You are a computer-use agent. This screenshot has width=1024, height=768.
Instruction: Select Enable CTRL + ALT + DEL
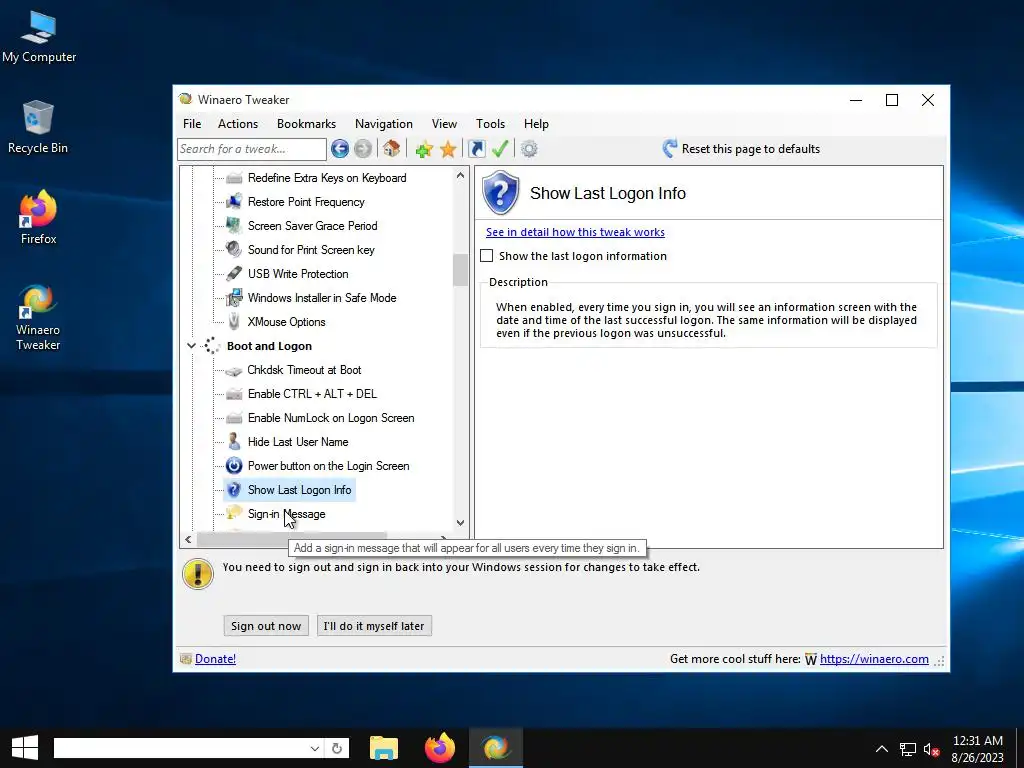pyautogui.click(x=312, y=394)
